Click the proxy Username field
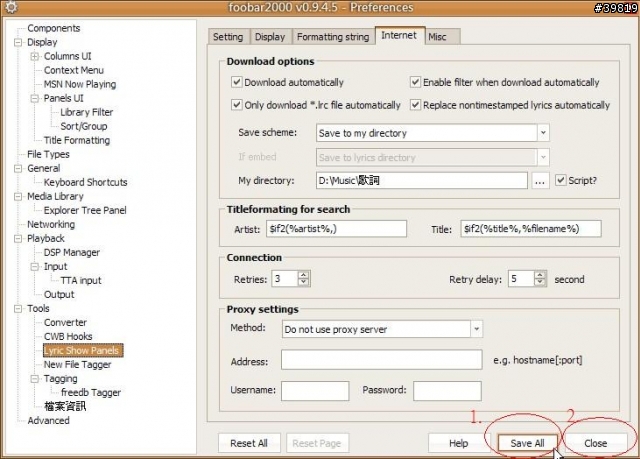640x459 pixels. coord(315,391)
